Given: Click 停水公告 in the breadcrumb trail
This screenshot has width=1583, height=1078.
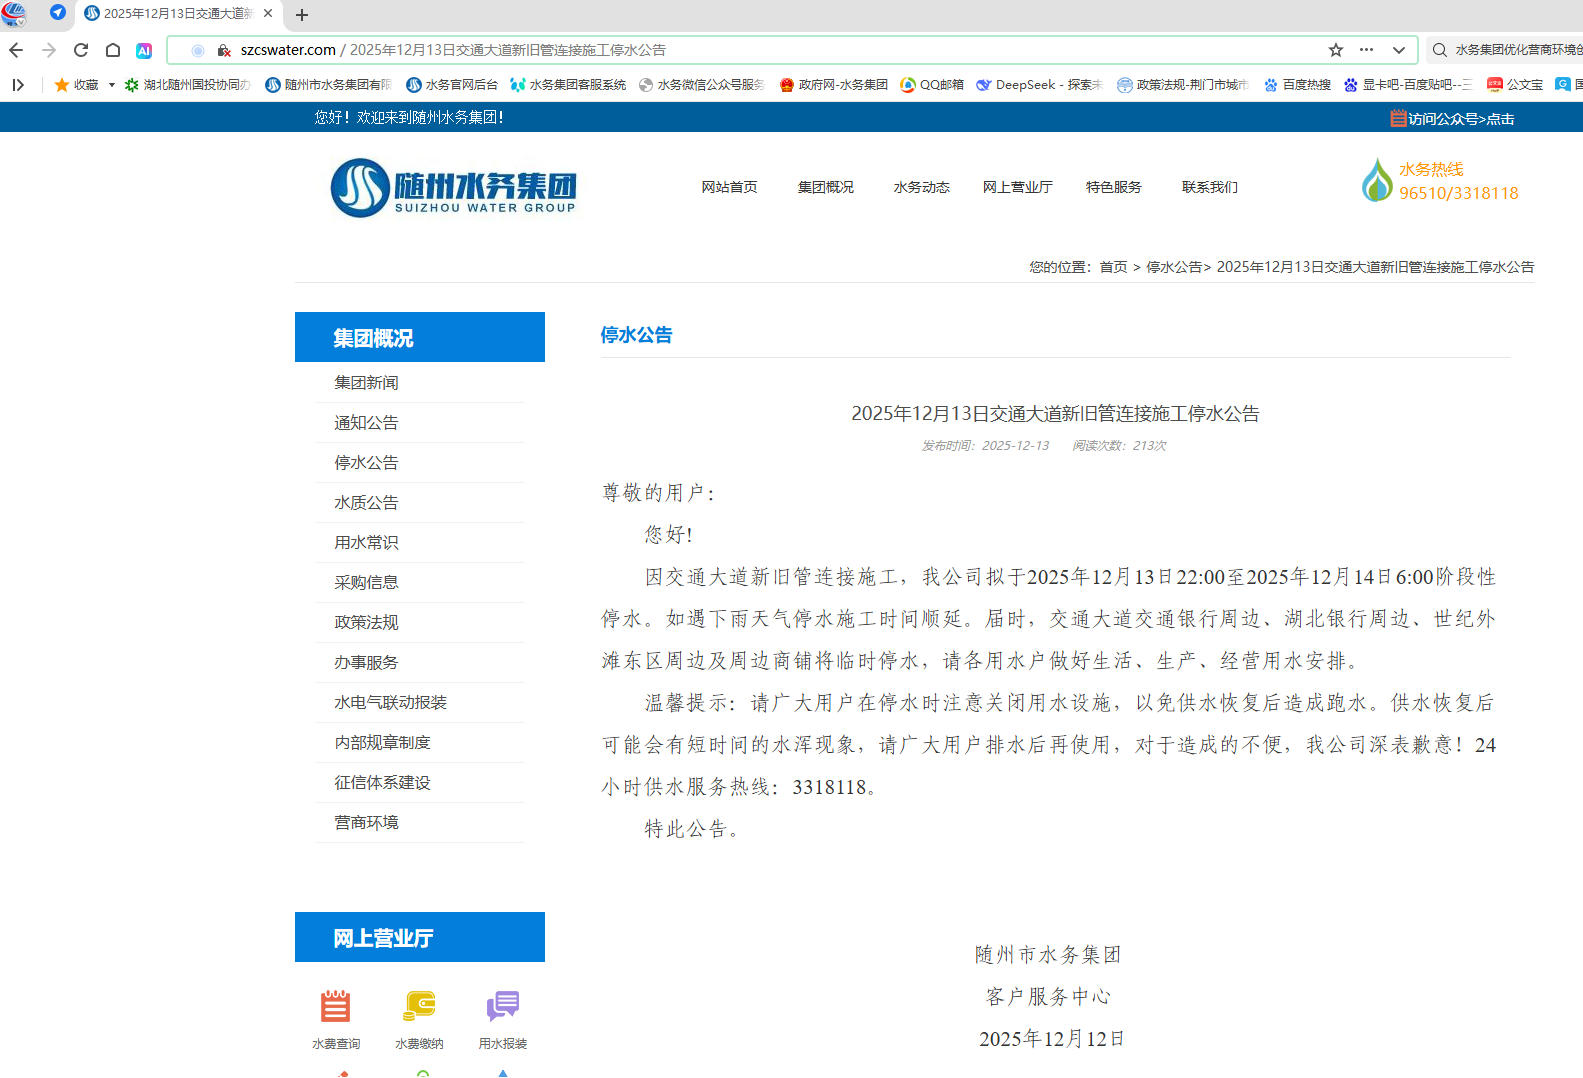Looking at the screenshot, I should click(1173, 267).
